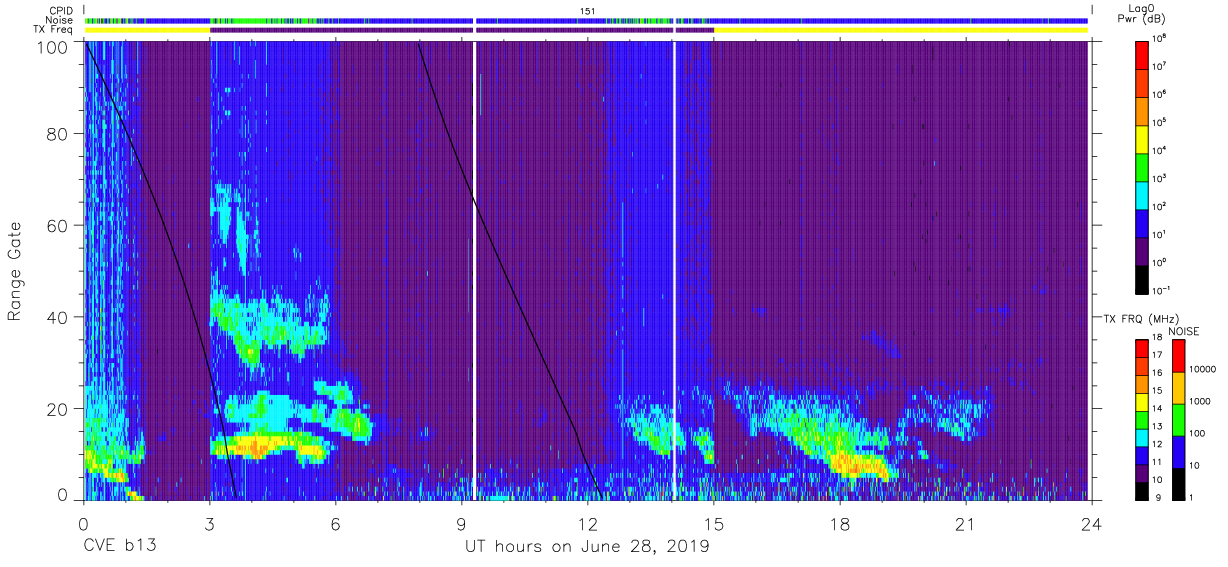Click the 'TX Freq' row label above the plot
This screenshot has width=1228, height=567.
click(x=53, y=30)
